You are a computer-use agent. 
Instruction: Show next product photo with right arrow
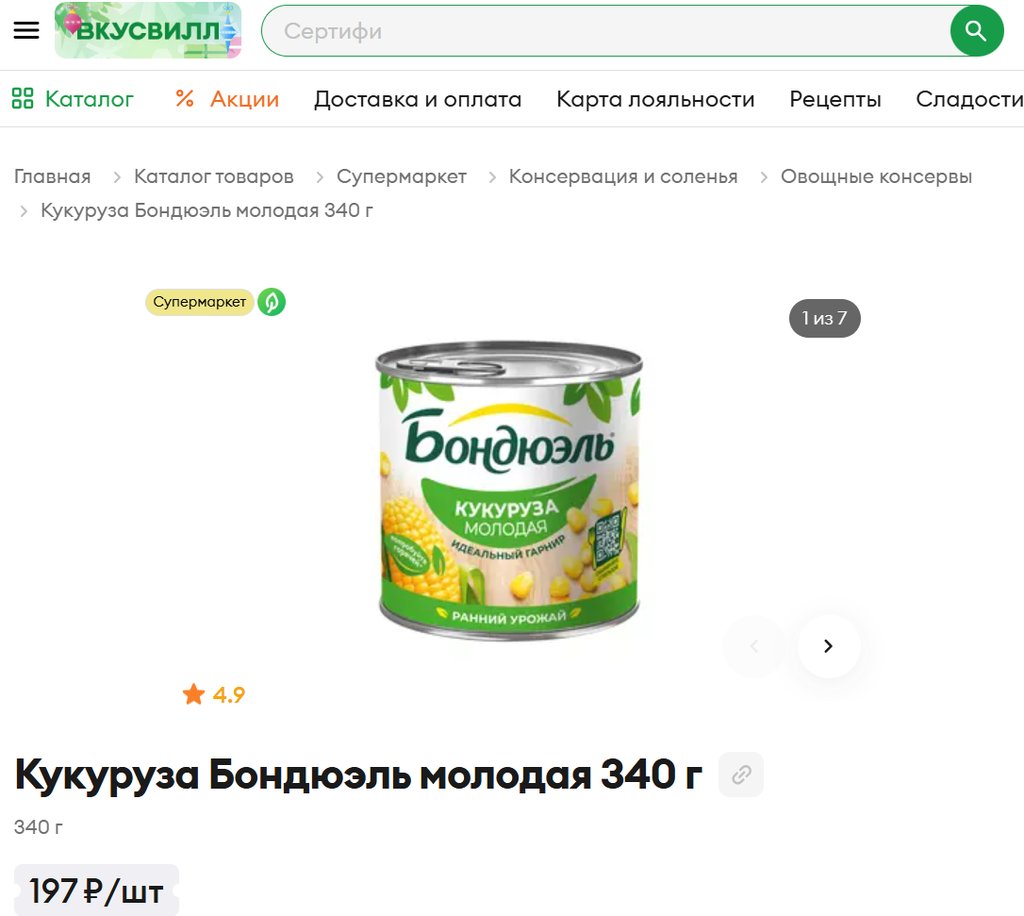click(x=828, y=646)
